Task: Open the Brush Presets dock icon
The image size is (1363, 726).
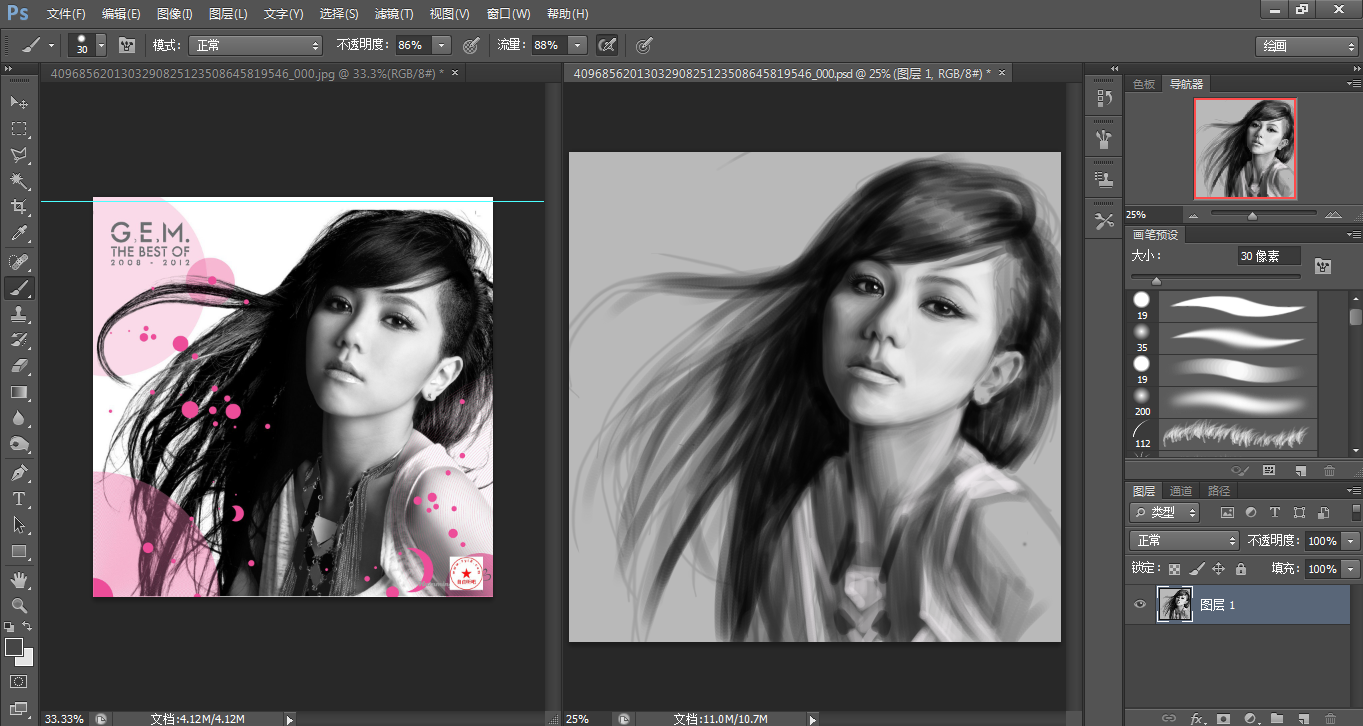Action: [x=1104, y=139]
